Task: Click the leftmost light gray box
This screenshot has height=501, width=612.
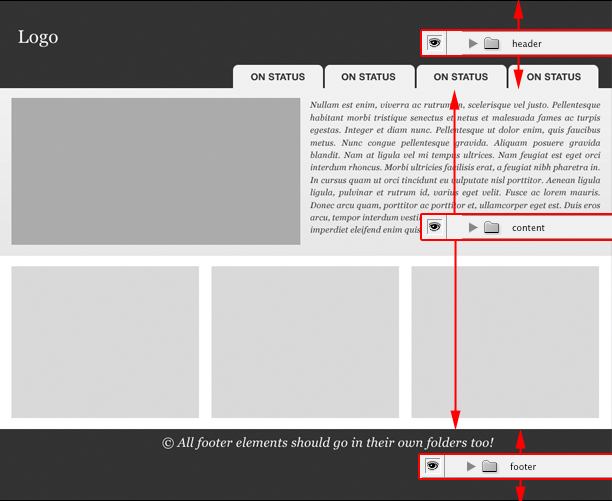Action: (105, 342)
